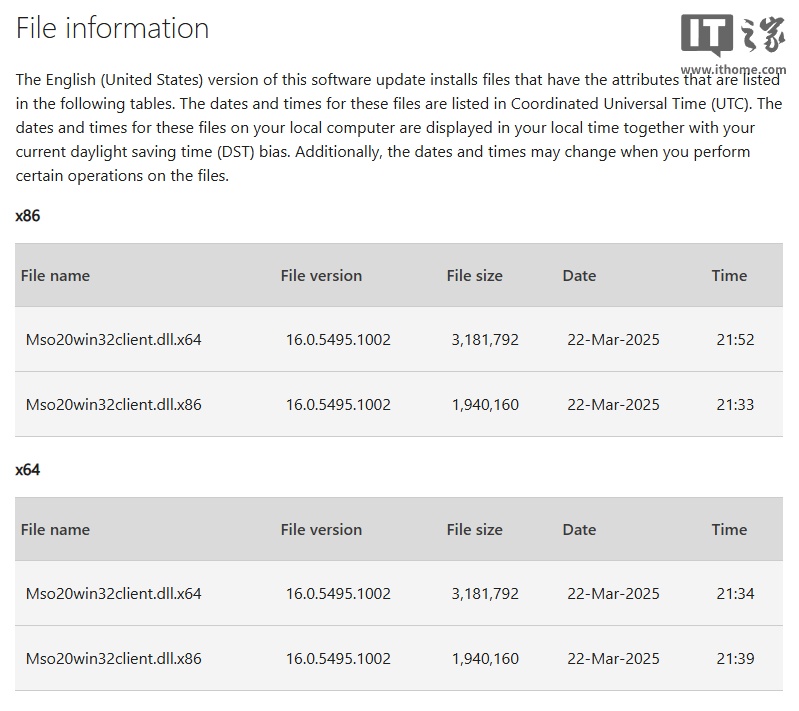The image size is (799, 711).
Task: Click the x86 section heading
Action: pos(28,215)
